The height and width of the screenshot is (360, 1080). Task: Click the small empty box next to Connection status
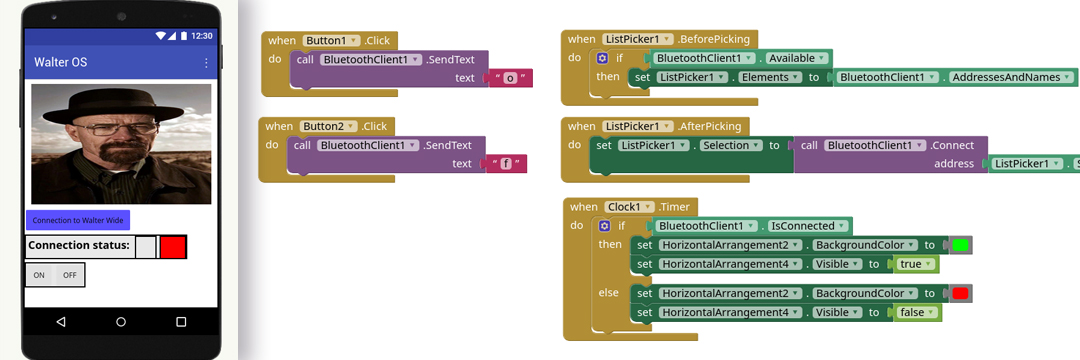[x=145, y=247]
